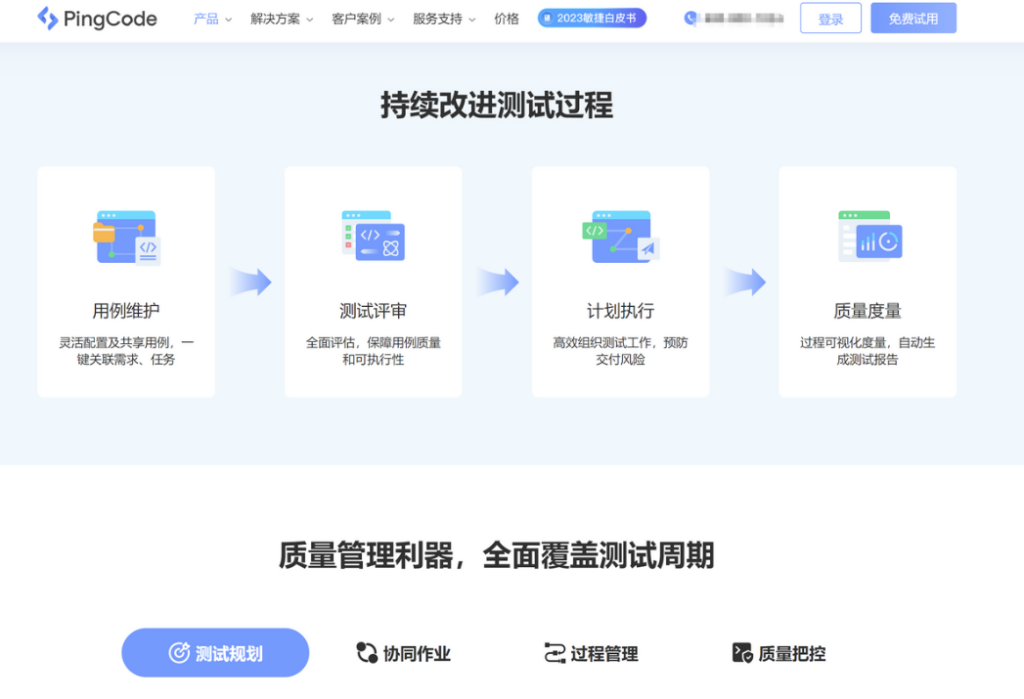The image size is (1024, 699).
Task: Click the 登录 button
Action: pyautogui.click(x=831, y=19)
